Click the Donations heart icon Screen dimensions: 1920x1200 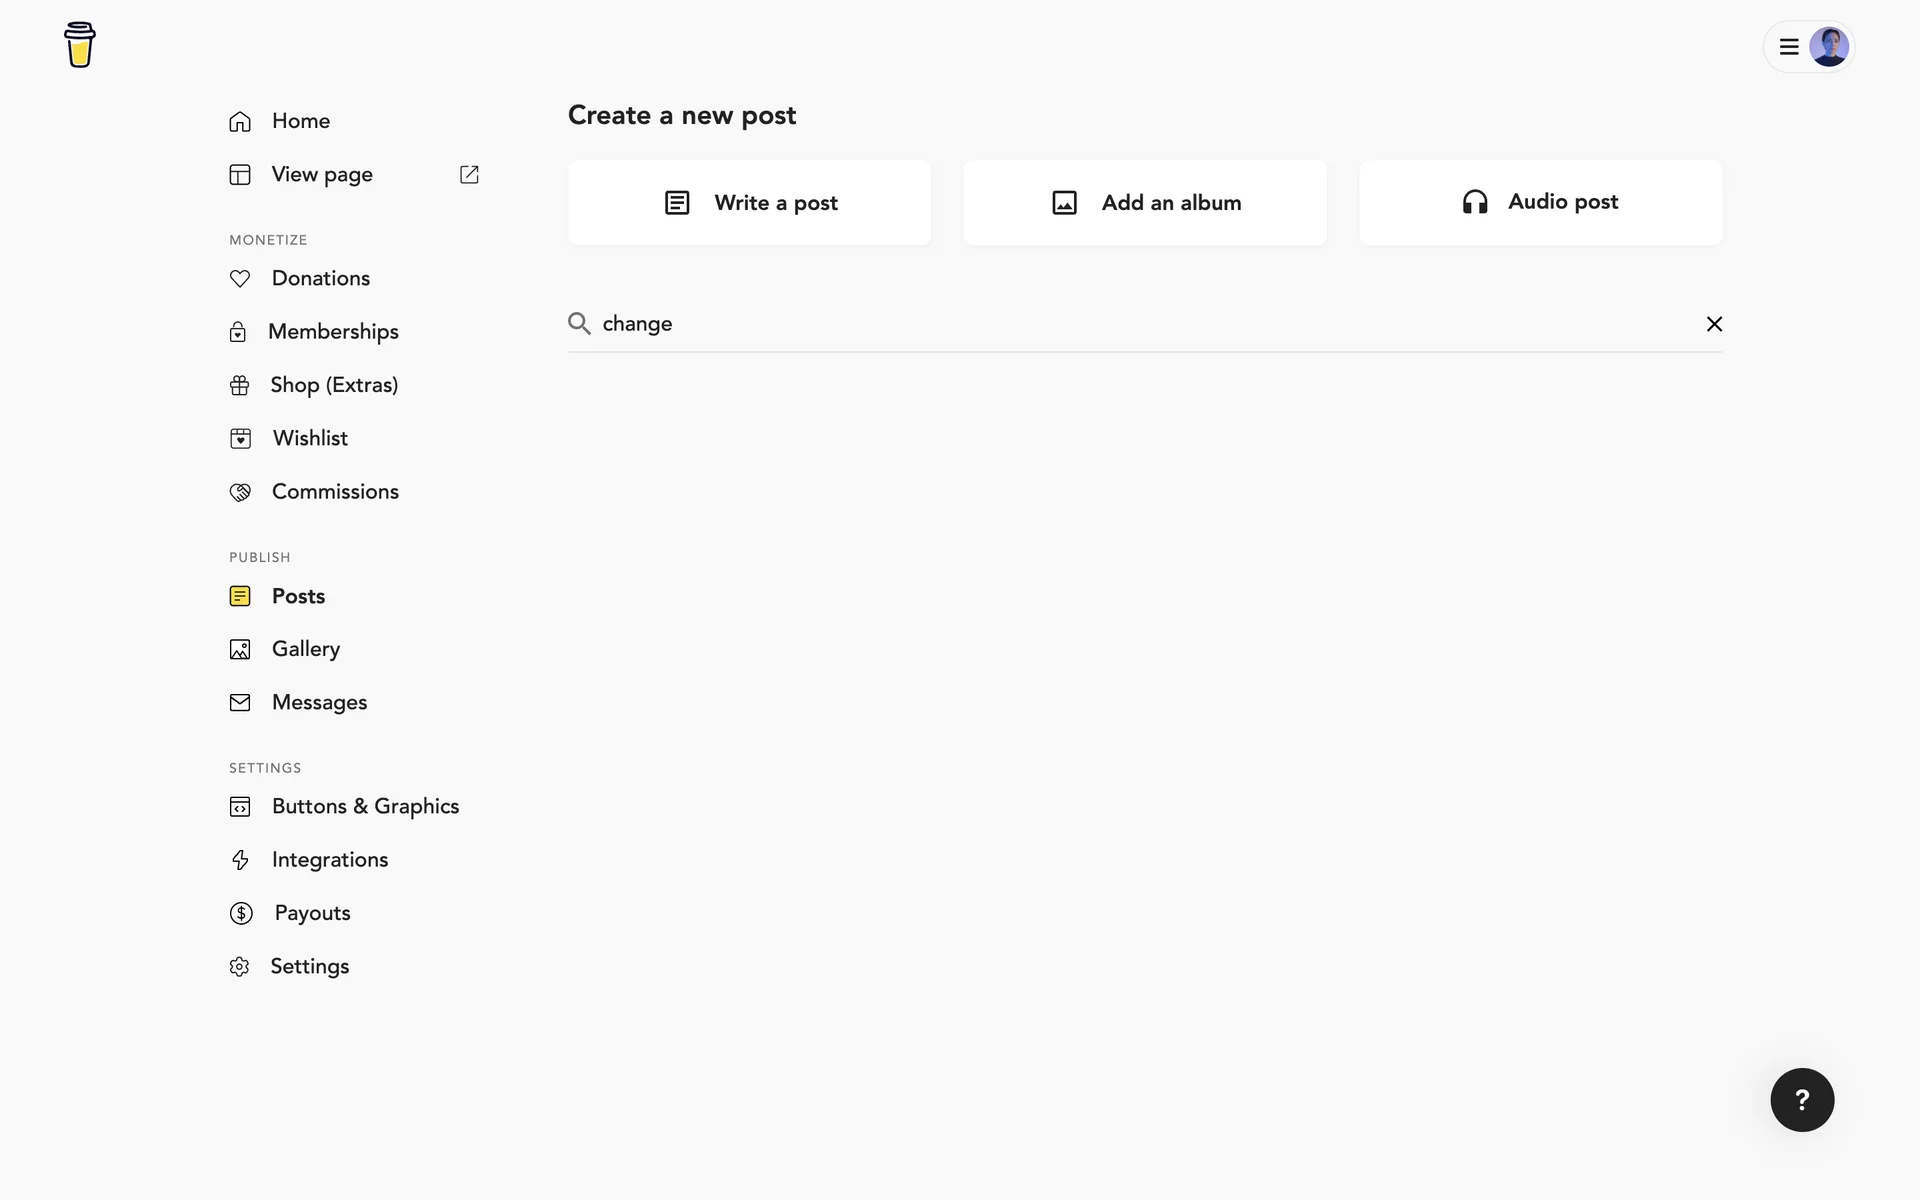click(x=240, y=279)
